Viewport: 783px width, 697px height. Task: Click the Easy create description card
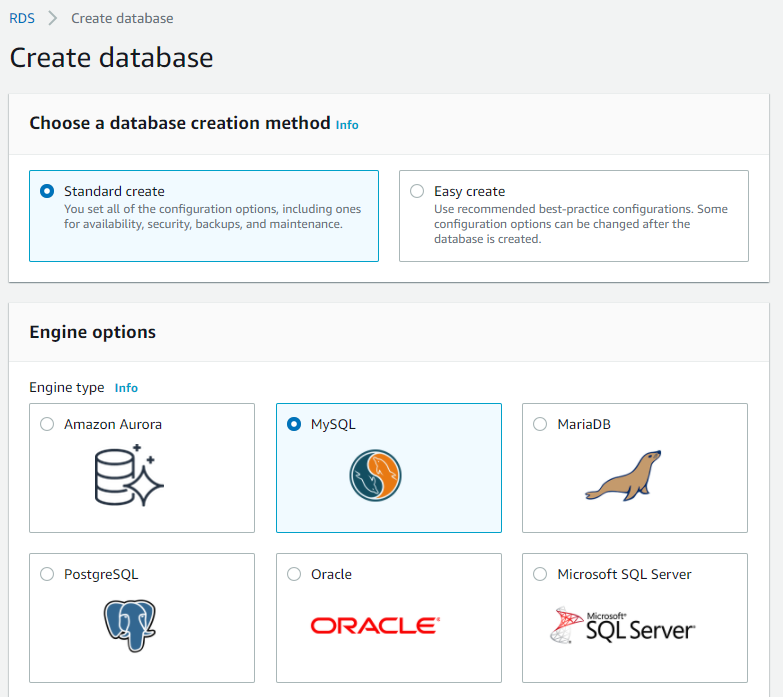(574, 216)
